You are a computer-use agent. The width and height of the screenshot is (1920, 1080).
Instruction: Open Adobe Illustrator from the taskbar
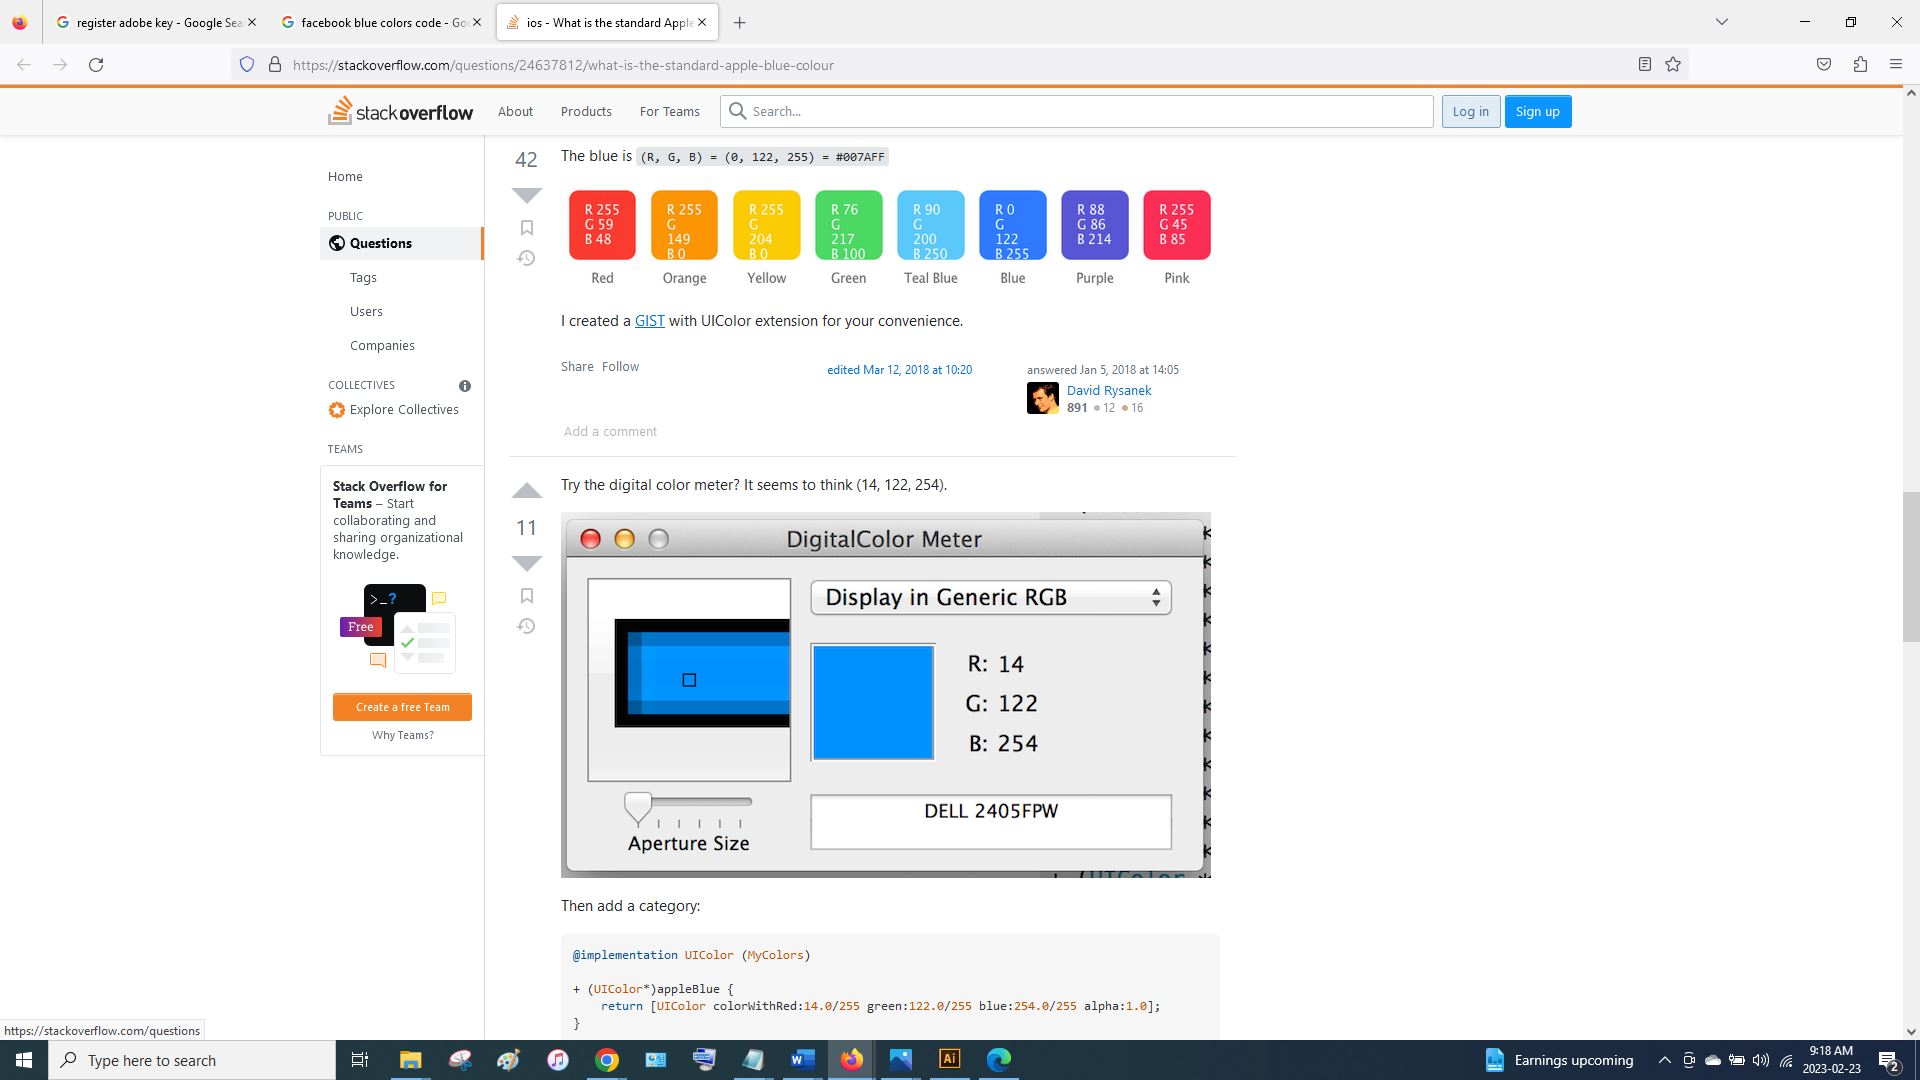click(949, 1060)
